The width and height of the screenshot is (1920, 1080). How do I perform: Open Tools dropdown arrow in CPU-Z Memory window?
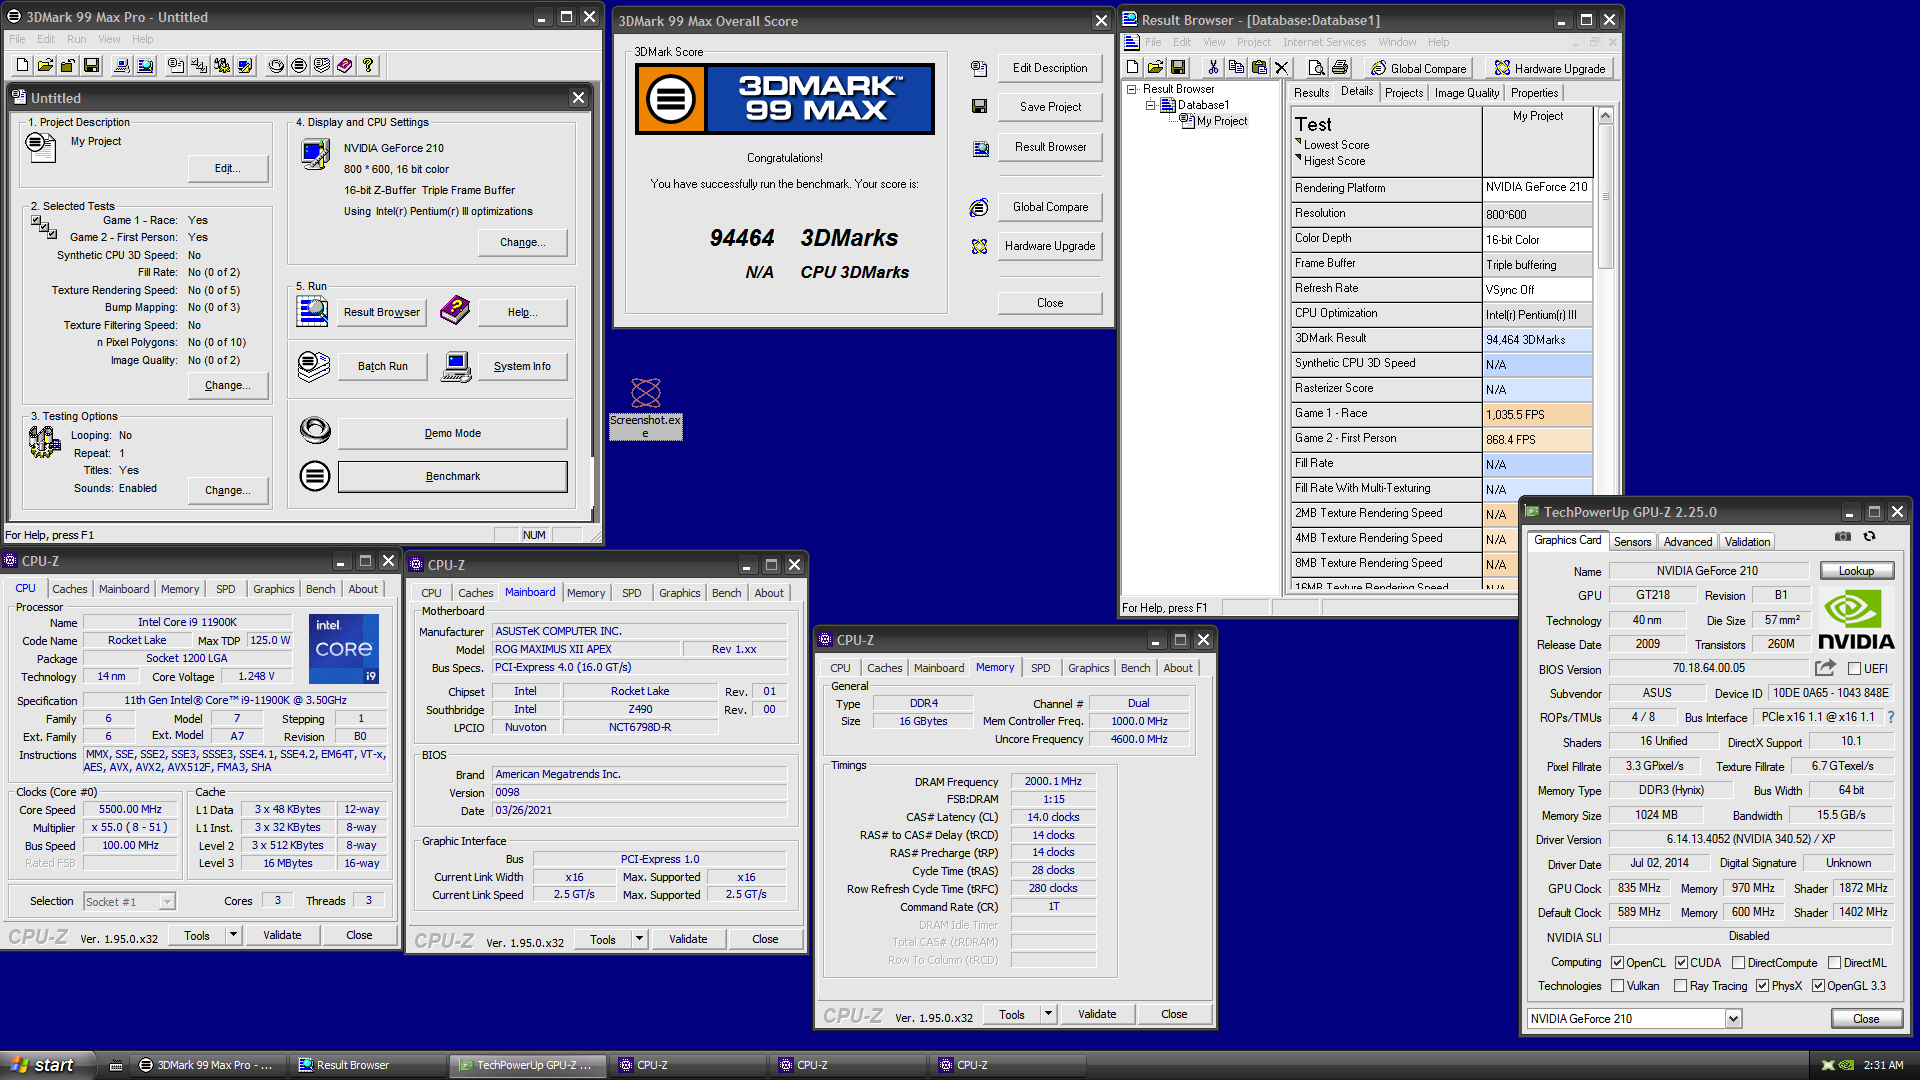(x=1048, y=1014)
